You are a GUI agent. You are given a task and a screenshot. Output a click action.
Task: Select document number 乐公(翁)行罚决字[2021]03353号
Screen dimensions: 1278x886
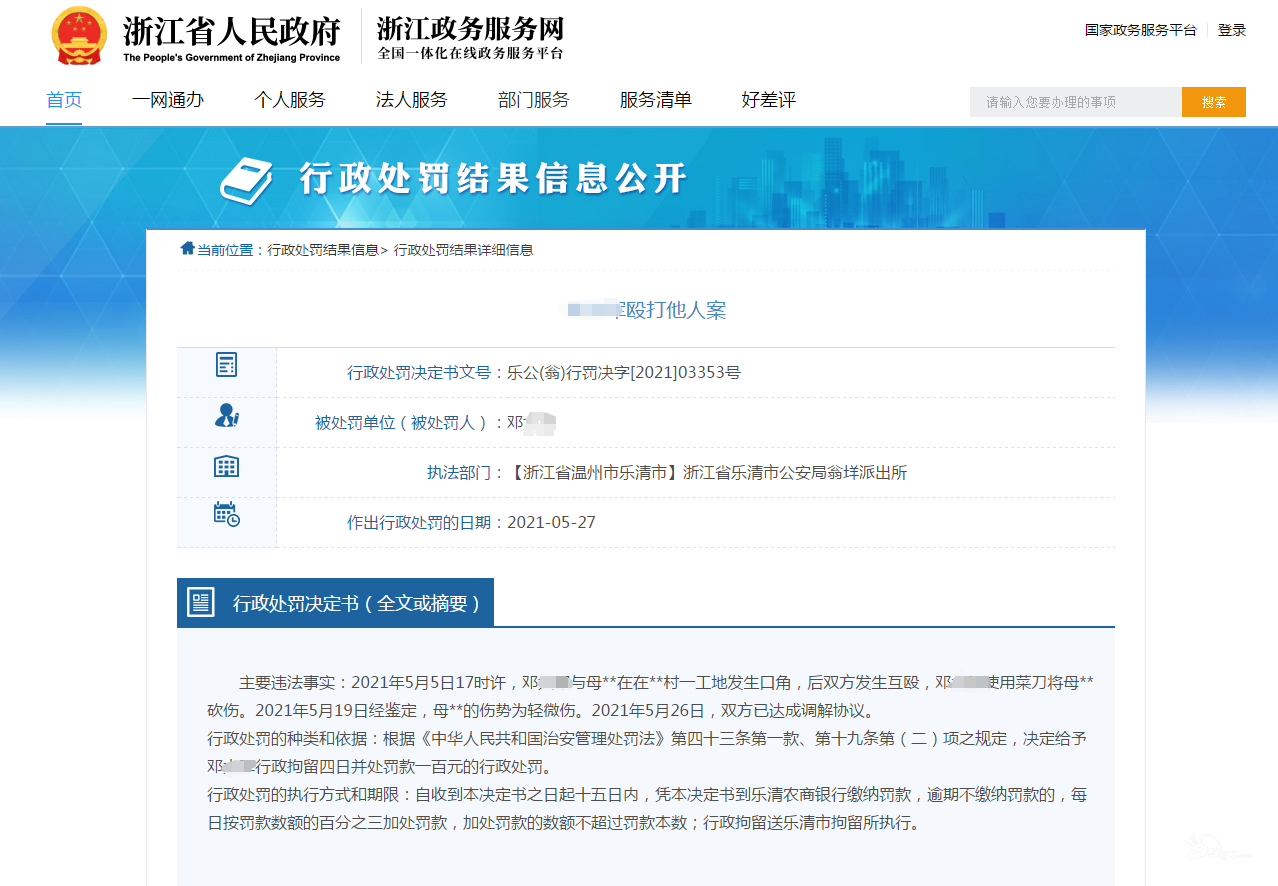coord(624,373)
